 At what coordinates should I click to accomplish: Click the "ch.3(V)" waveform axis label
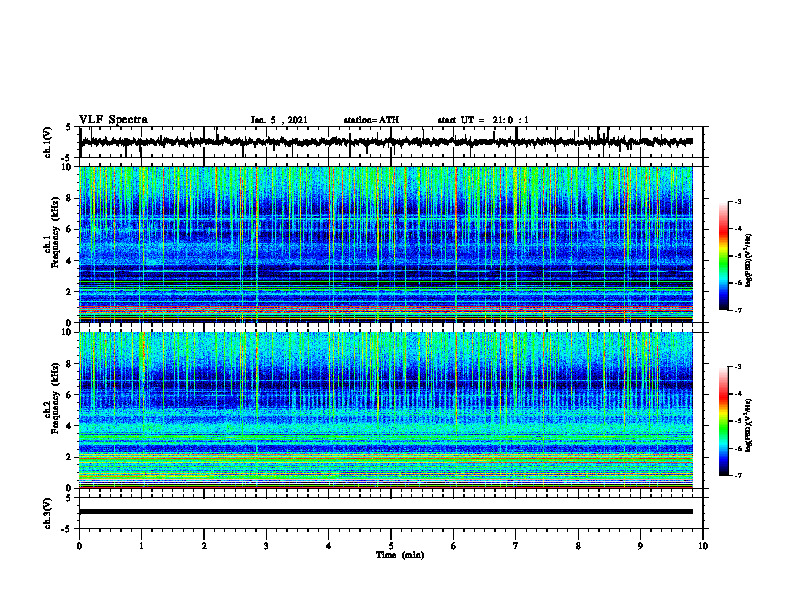click(x=48, y=514)
